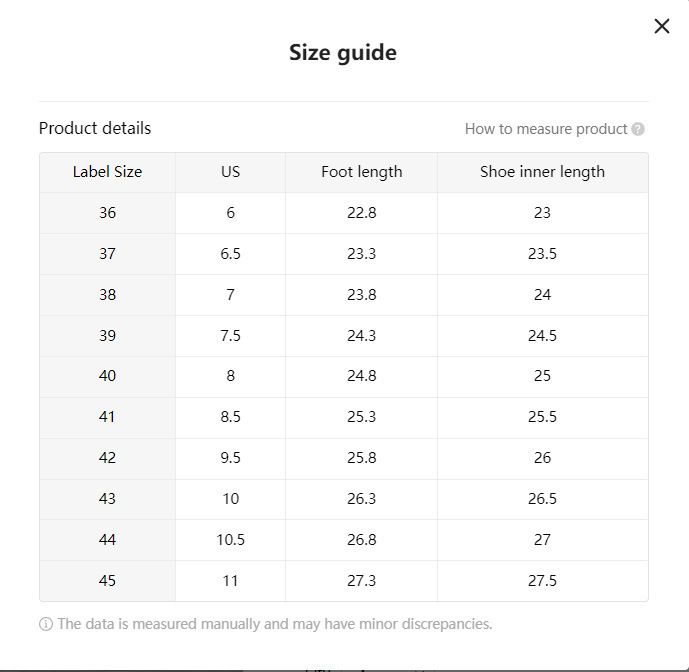
Task: Select the US size 10.5 cell
Action: click(x=230, y=540)
